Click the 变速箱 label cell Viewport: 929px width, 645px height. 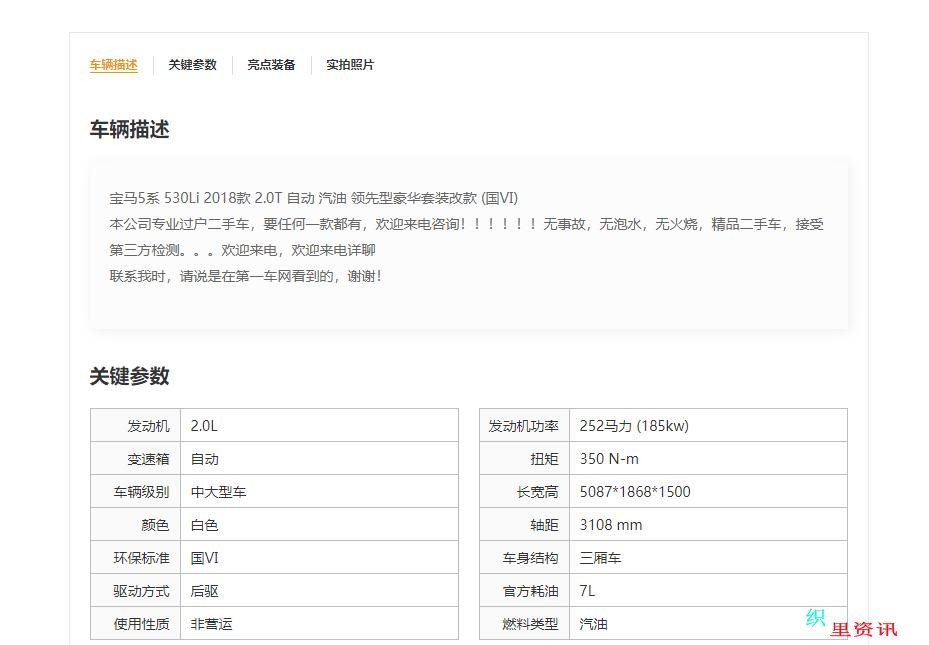[136, 458]
